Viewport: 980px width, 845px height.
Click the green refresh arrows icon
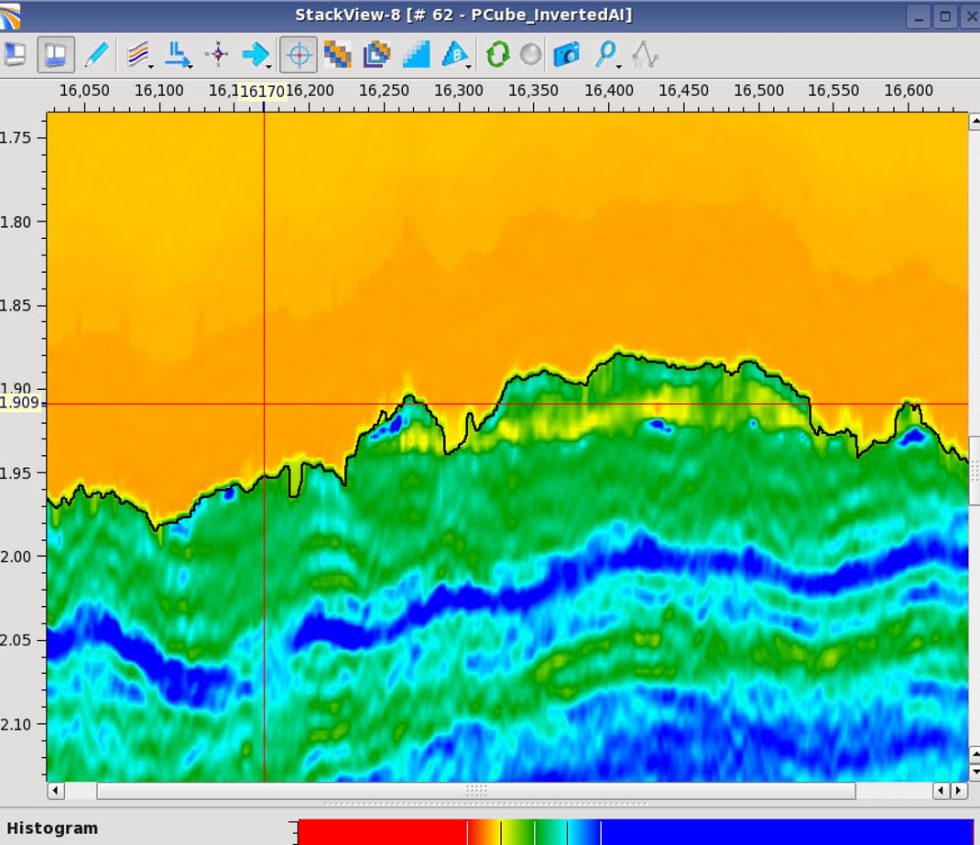point(497,54)
